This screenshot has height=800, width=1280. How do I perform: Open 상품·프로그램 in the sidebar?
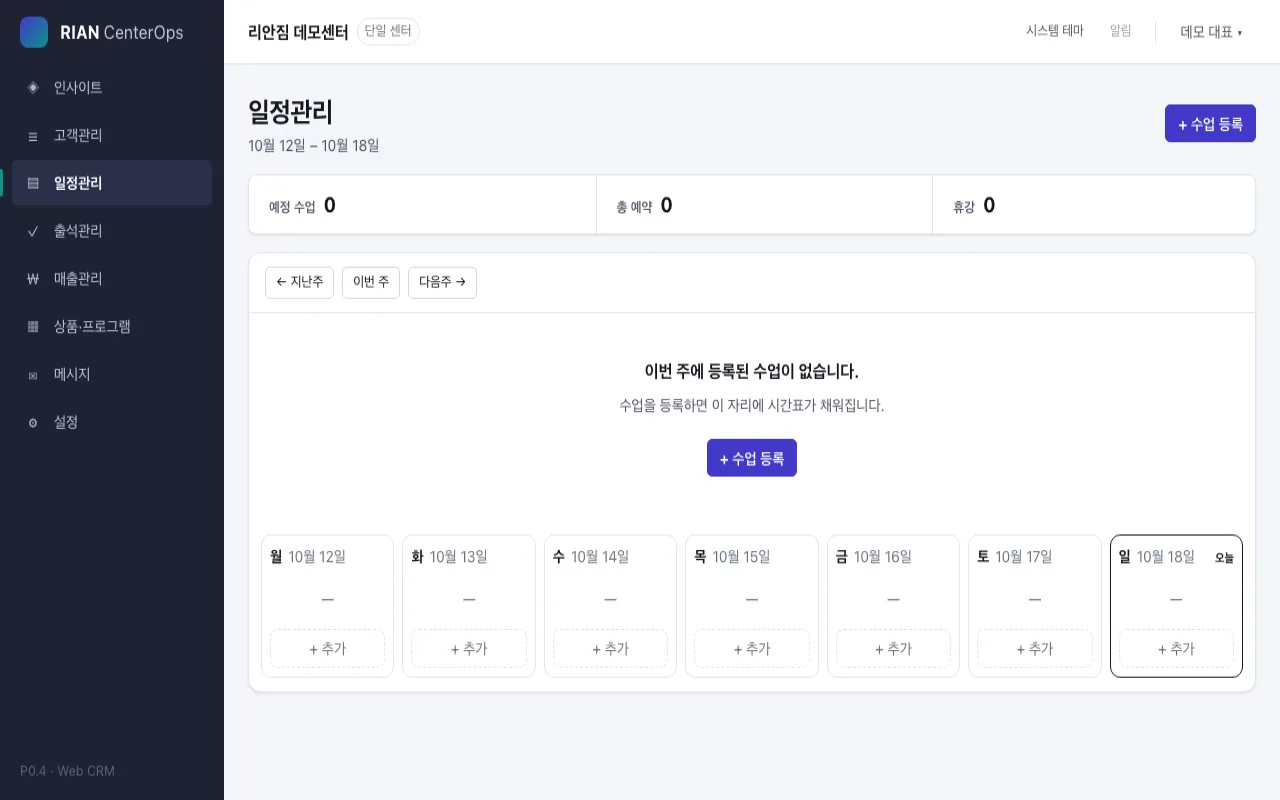point(112,327)
